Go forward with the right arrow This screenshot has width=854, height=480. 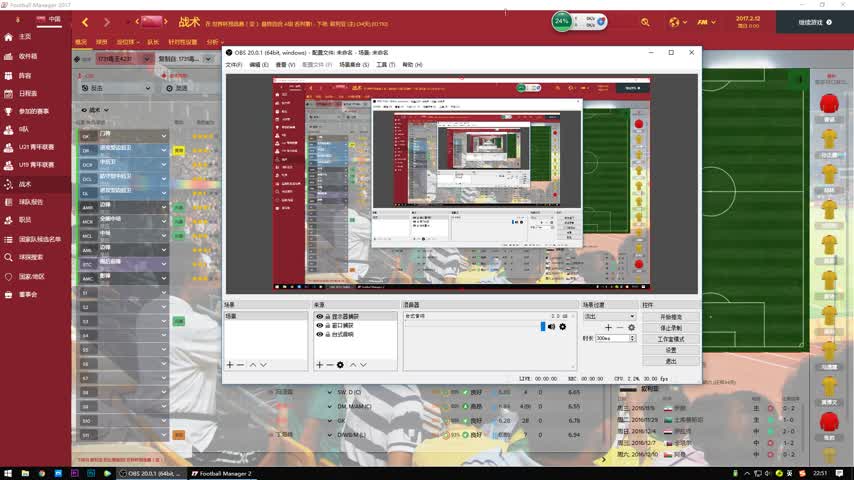pos(107,22)
